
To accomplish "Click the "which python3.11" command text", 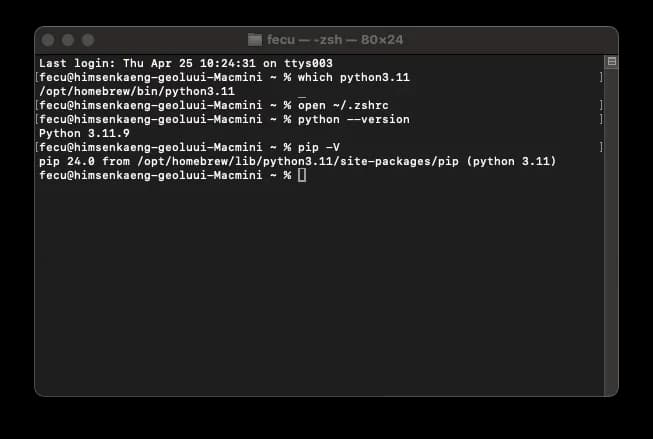I will [x=353, y=77].
